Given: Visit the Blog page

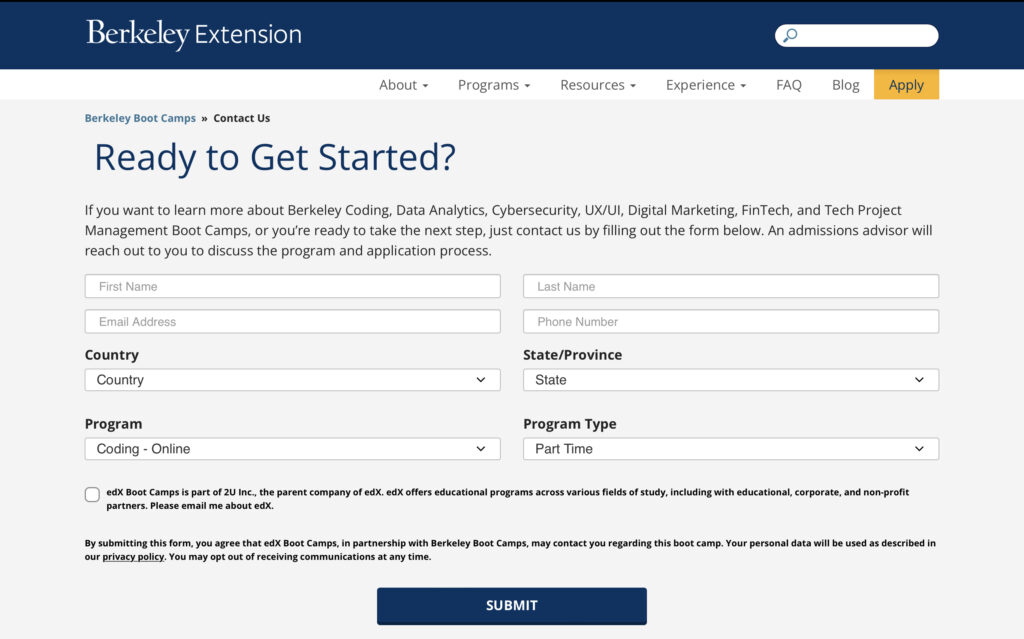Looking at the screenshot, I should (845, 85).
